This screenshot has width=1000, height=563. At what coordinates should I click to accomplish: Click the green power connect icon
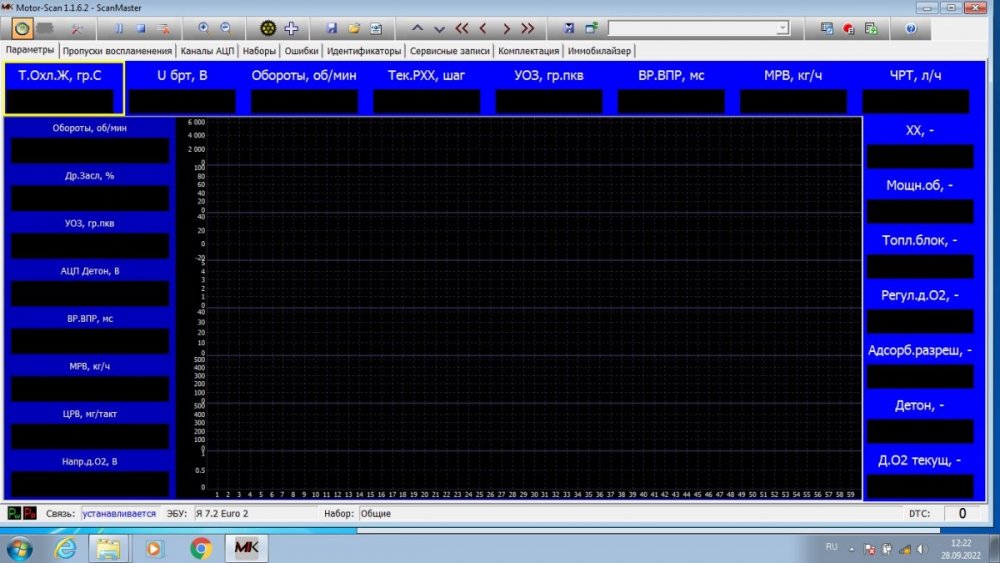21,29
